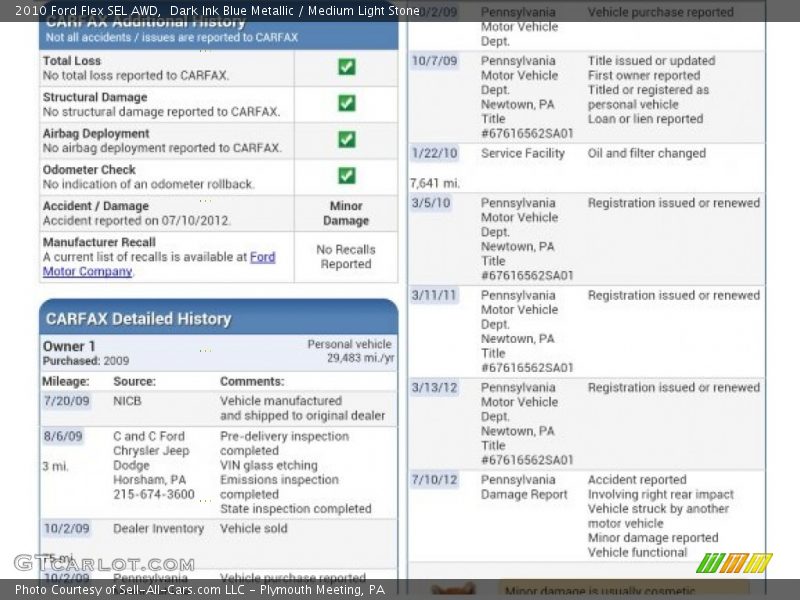This screenshot has height=600, width=800.
Task: Click the Airbag Deployment row label
Action: click(x=96, y=133)
